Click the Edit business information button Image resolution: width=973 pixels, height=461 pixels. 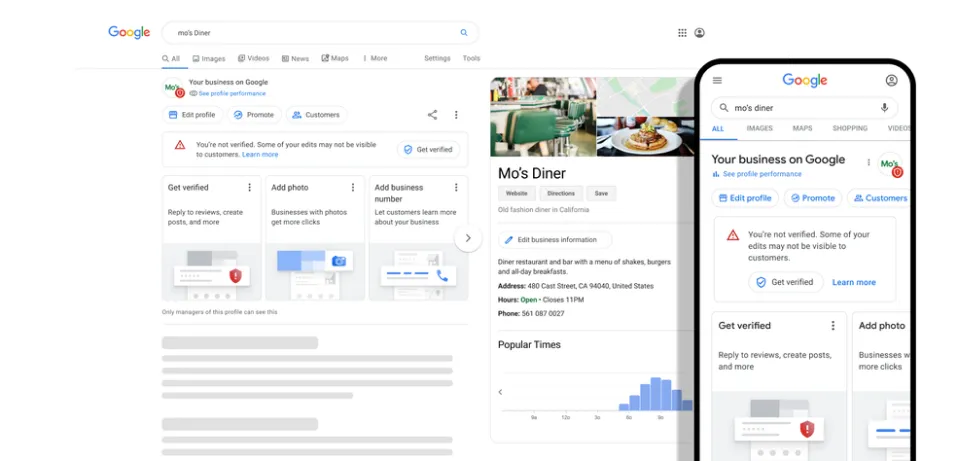pyautogui.click(x=554, y=240)
